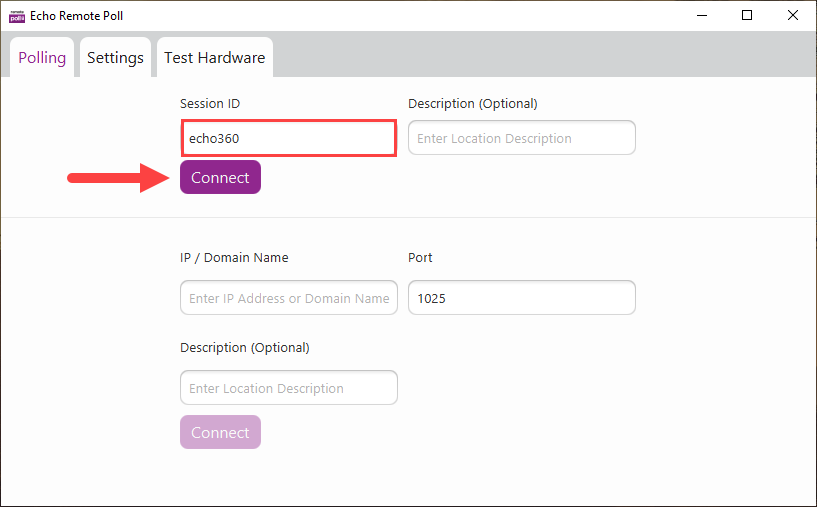Click the Echo Remote Poll app icon in title bar
This screenshot has height=507, width=817.
pyautogui.click(x=17, y=16)
